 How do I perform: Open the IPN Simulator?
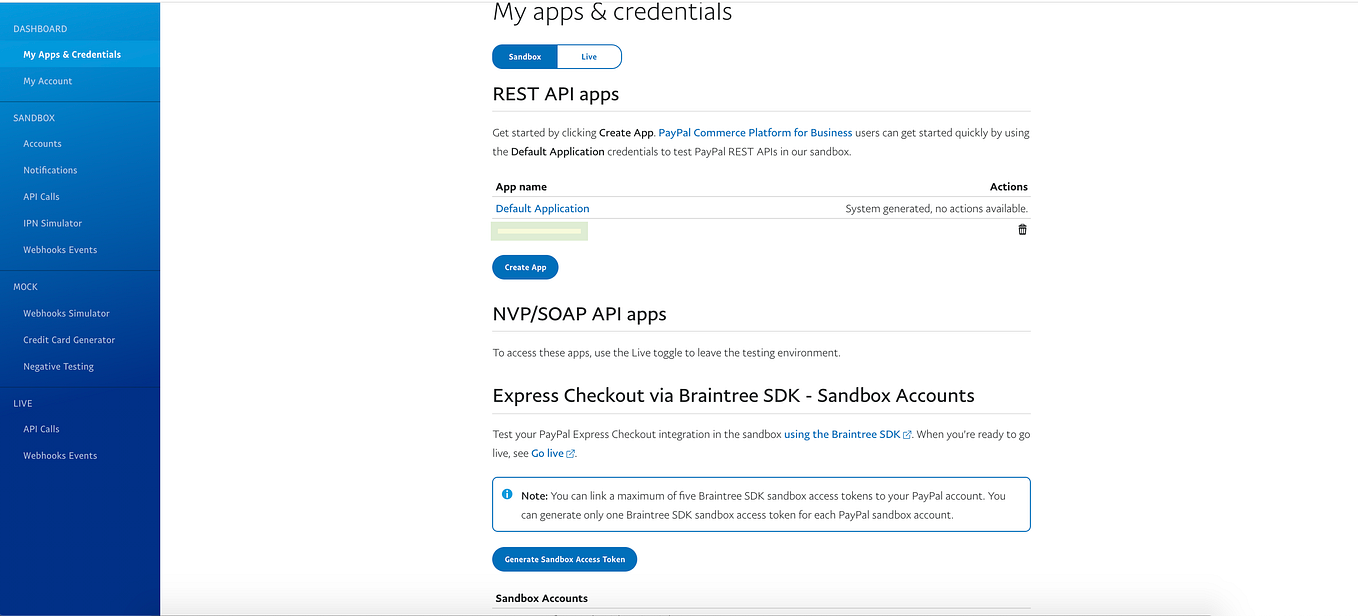pos(53,223)
